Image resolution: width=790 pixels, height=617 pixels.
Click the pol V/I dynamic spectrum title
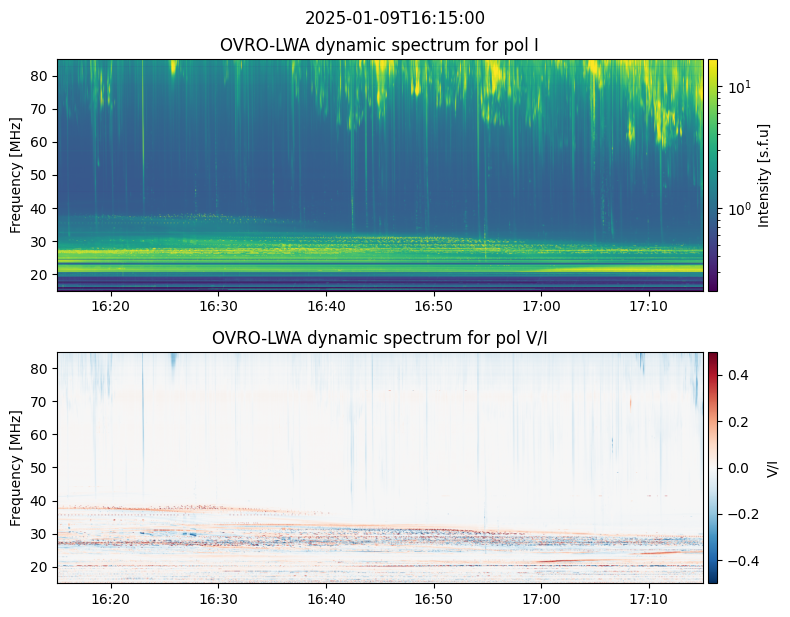381,338
